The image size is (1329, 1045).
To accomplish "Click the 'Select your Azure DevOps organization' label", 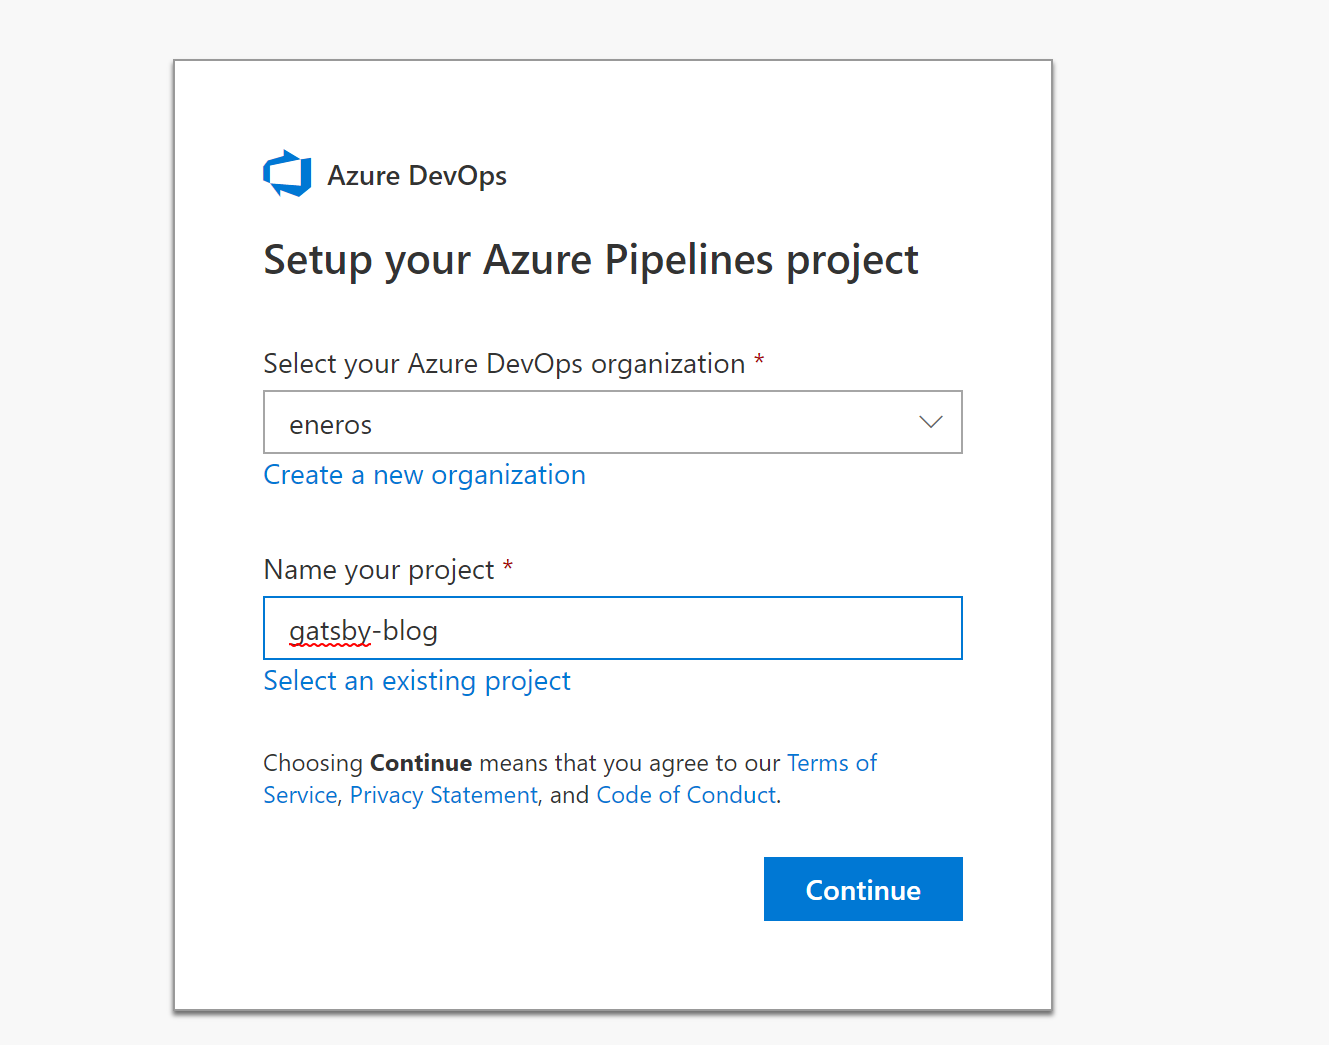I will tap(504, 364).
